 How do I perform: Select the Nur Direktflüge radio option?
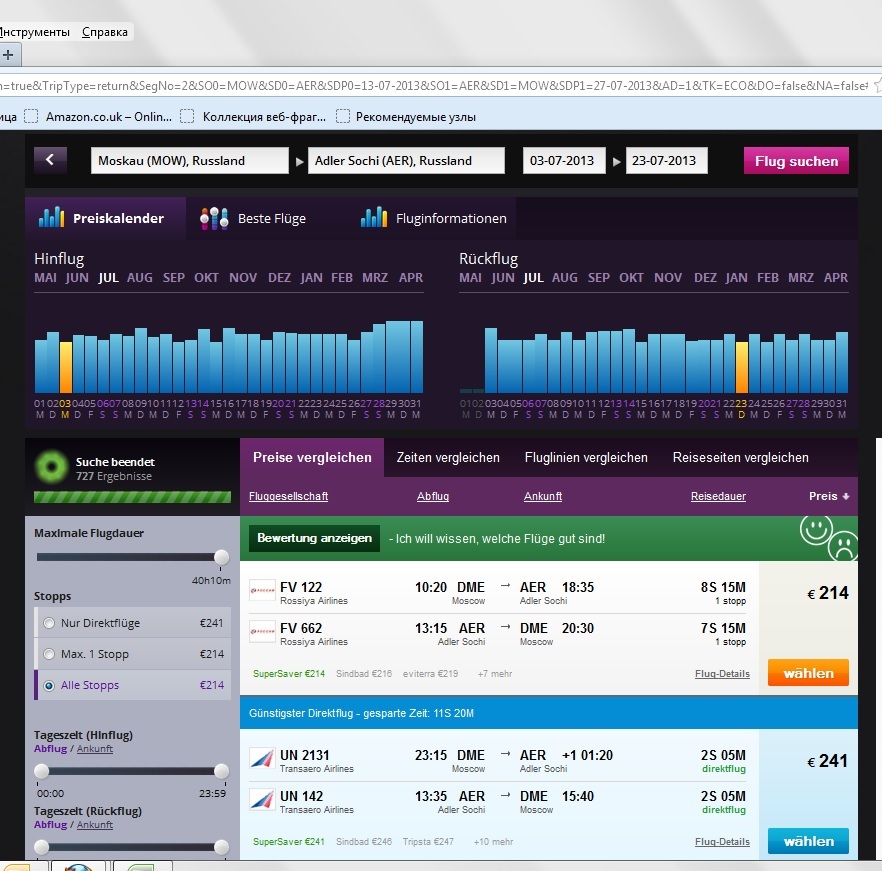(x=49, y=623)
